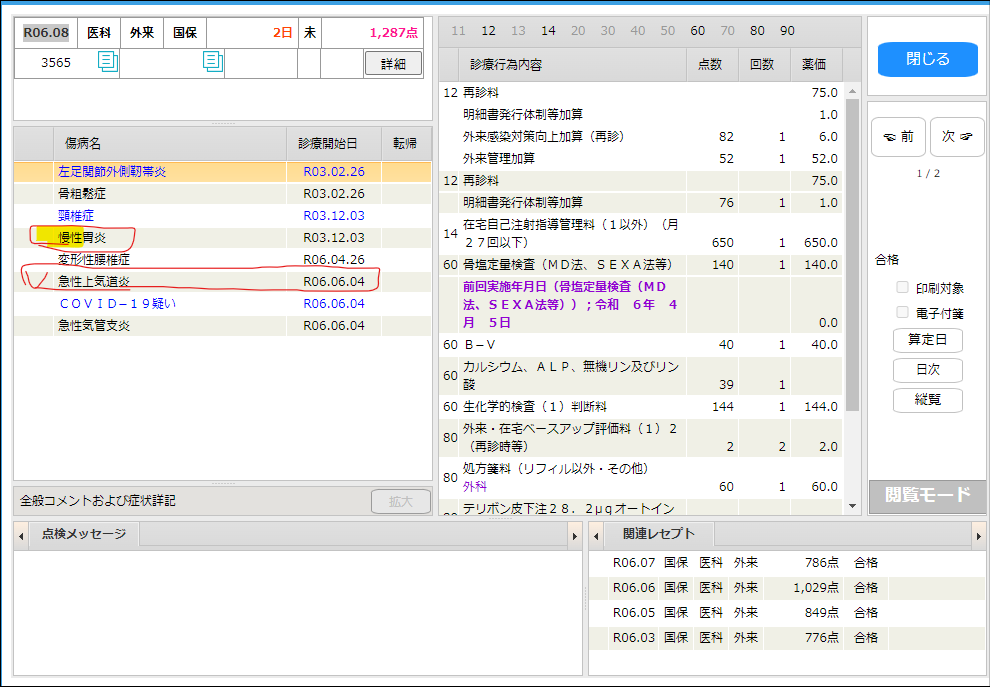
Task: Close the receipt view with 閉じる
Action: coord(927,59)
